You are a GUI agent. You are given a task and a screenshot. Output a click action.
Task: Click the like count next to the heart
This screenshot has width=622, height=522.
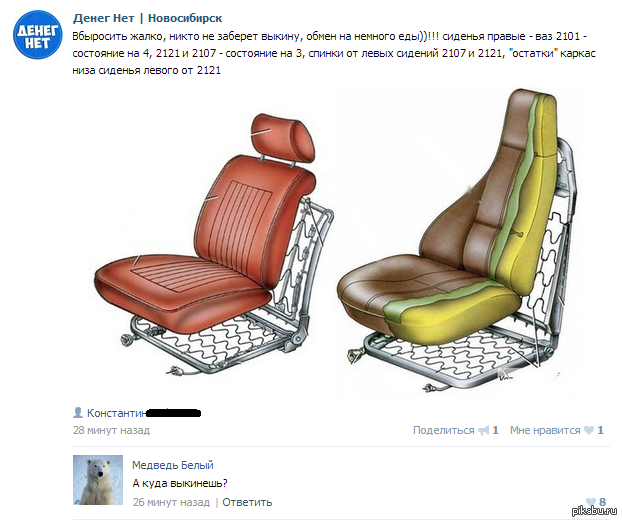tap(600, 430)
